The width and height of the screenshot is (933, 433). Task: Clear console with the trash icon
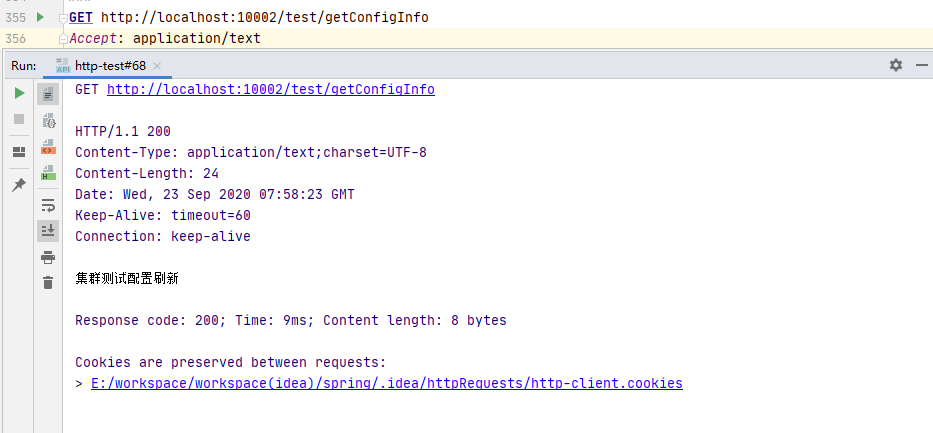click(x=48, y=283)
